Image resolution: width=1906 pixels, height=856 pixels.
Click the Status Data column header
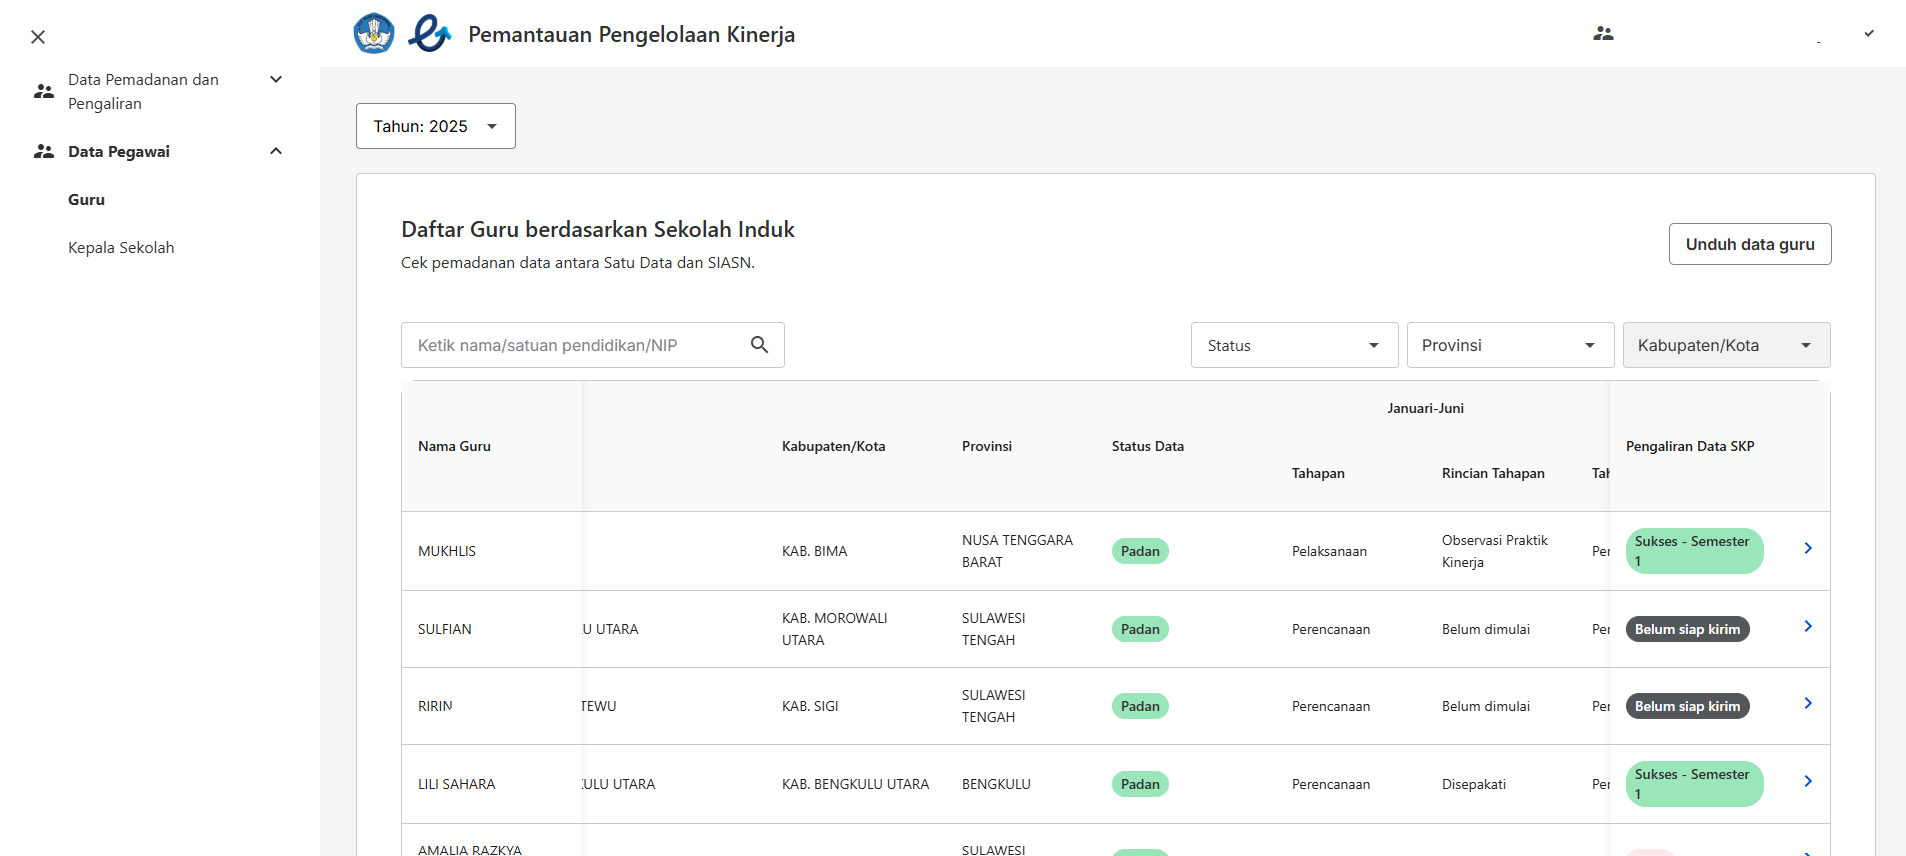(x=1148, y=446)
